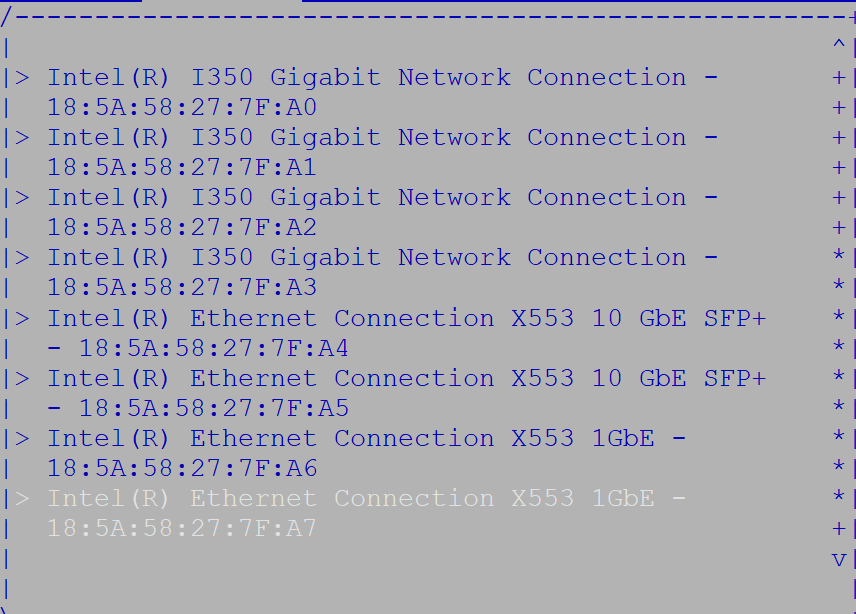This screenshot has width=856, height=614.
Task: Click the > arrow beside the 7F:A3 entry
Action: click(x=22, y=258)
